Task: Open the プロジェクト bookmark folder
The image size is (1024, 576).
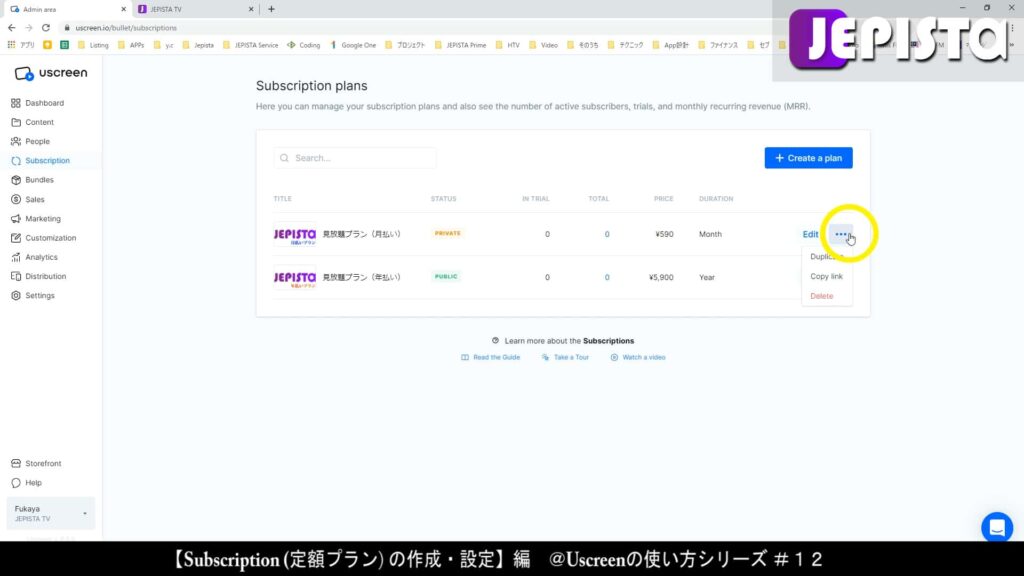Action: [405, 45]
